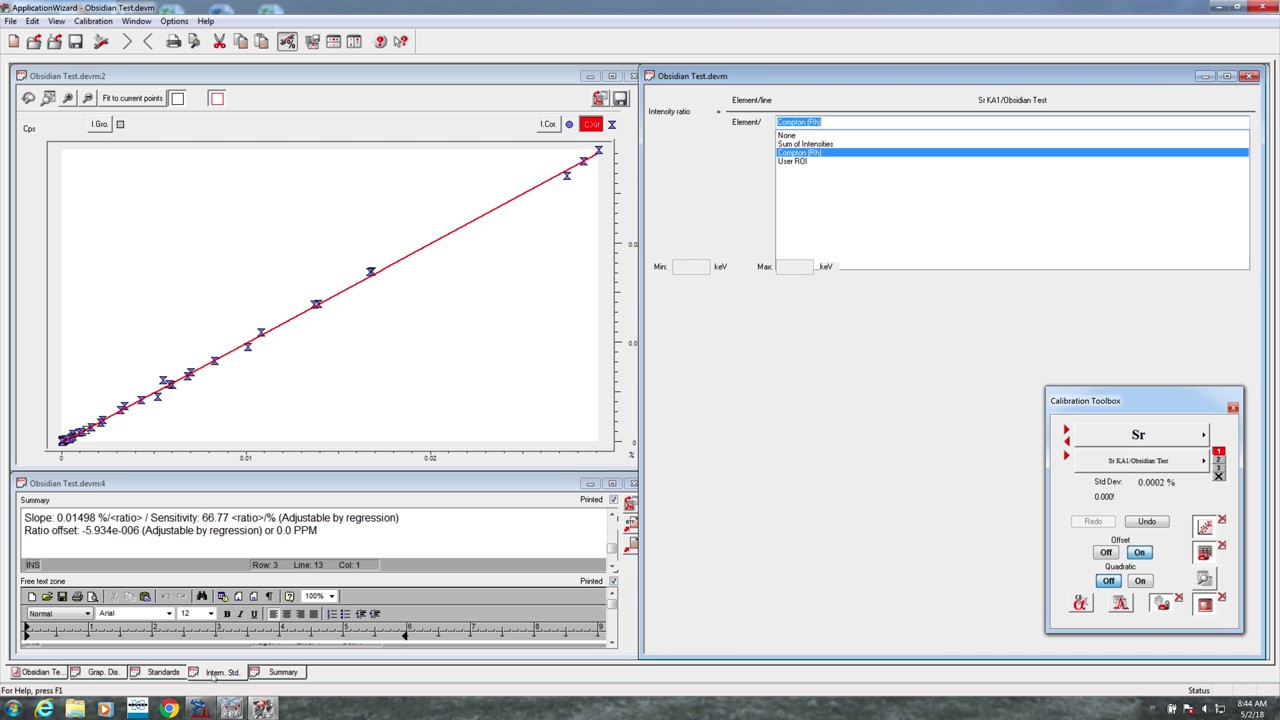Click the zoom-out magnifier in graph window
1280x720 pixels.
pyautogui.click(x=87, y=98)
